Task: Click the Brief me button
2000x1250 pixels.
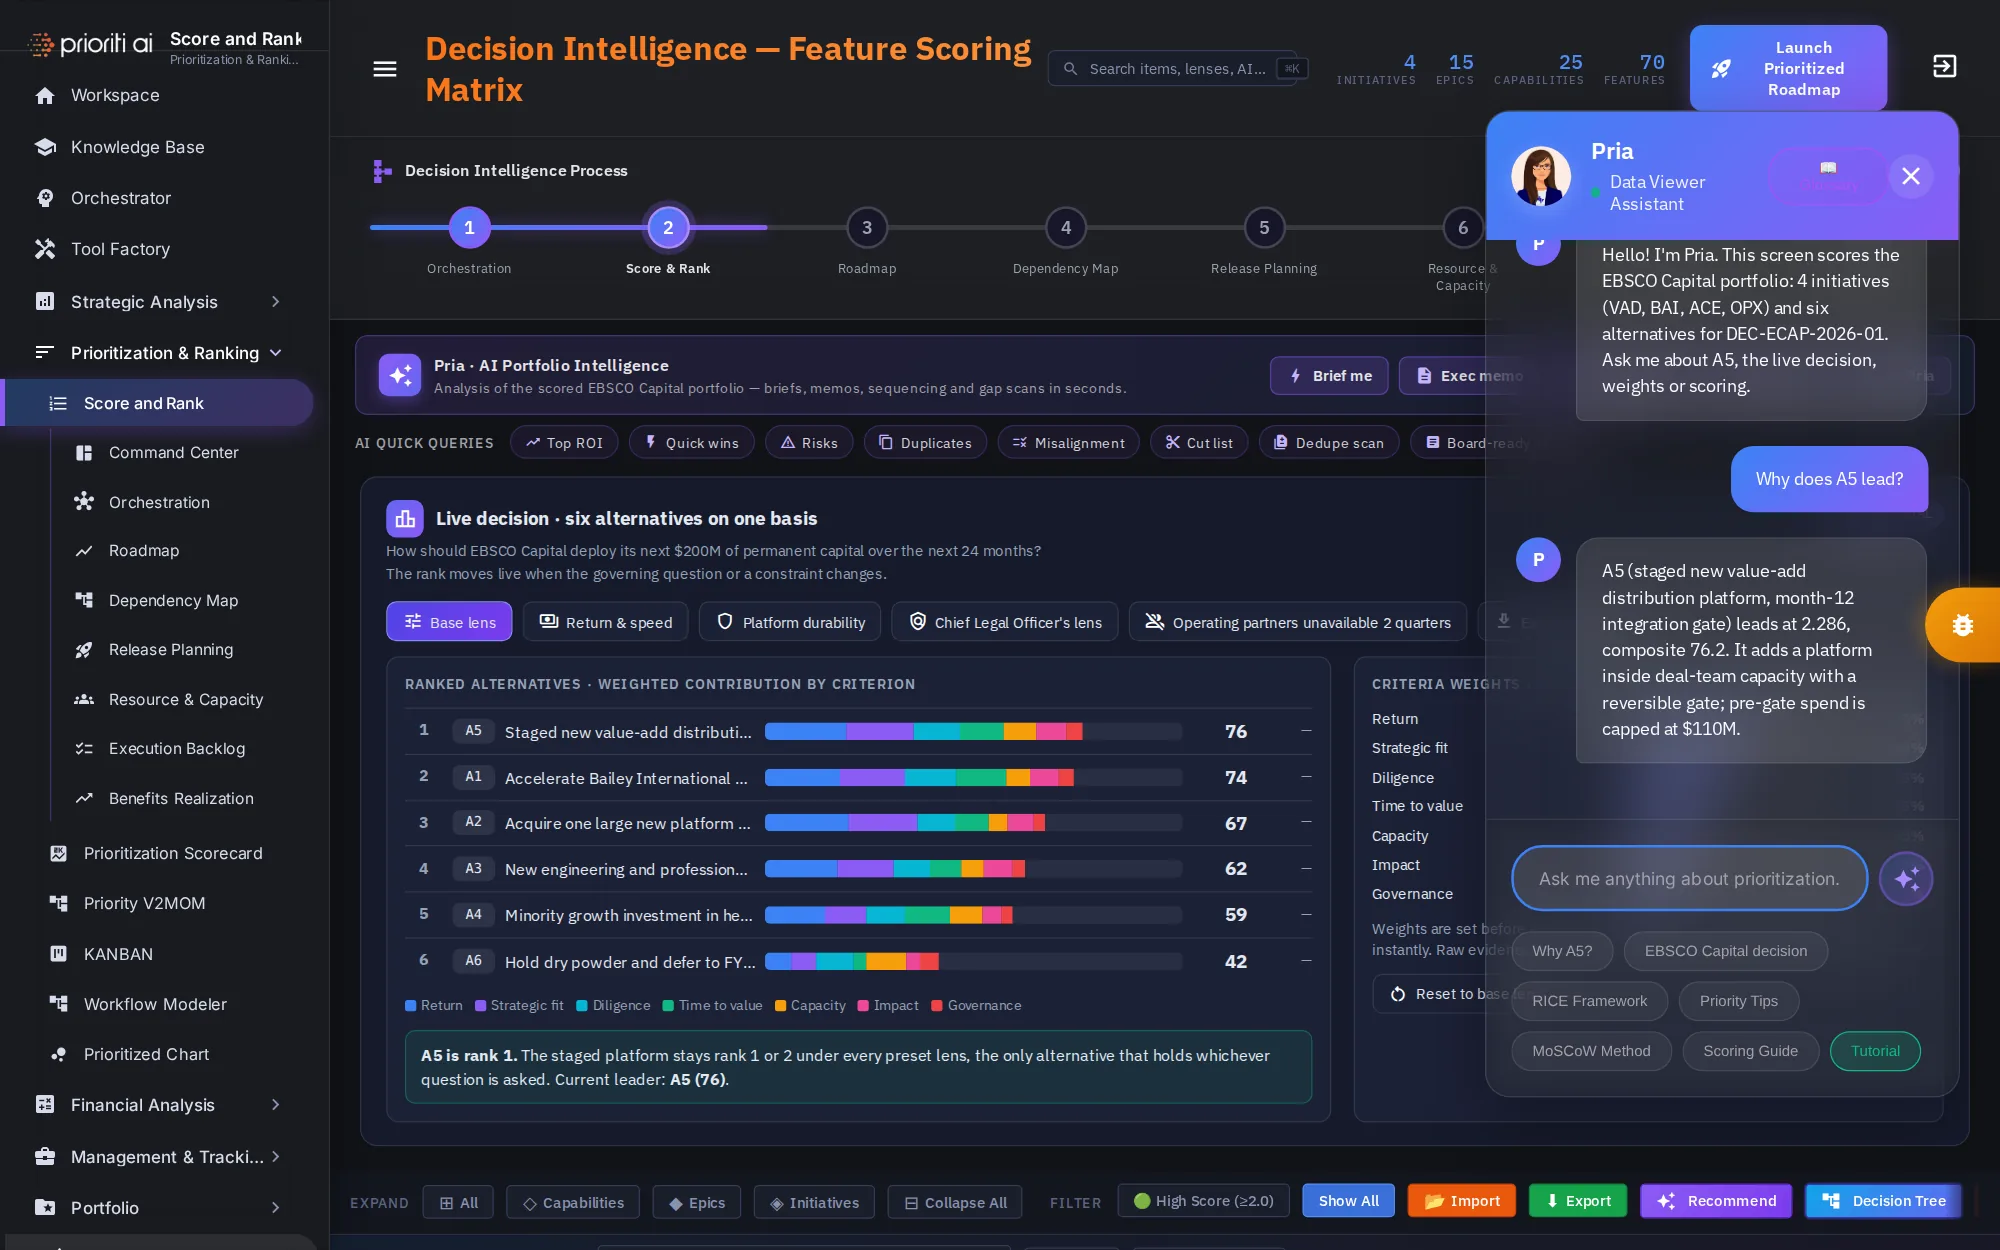Action: [1329, 376]
